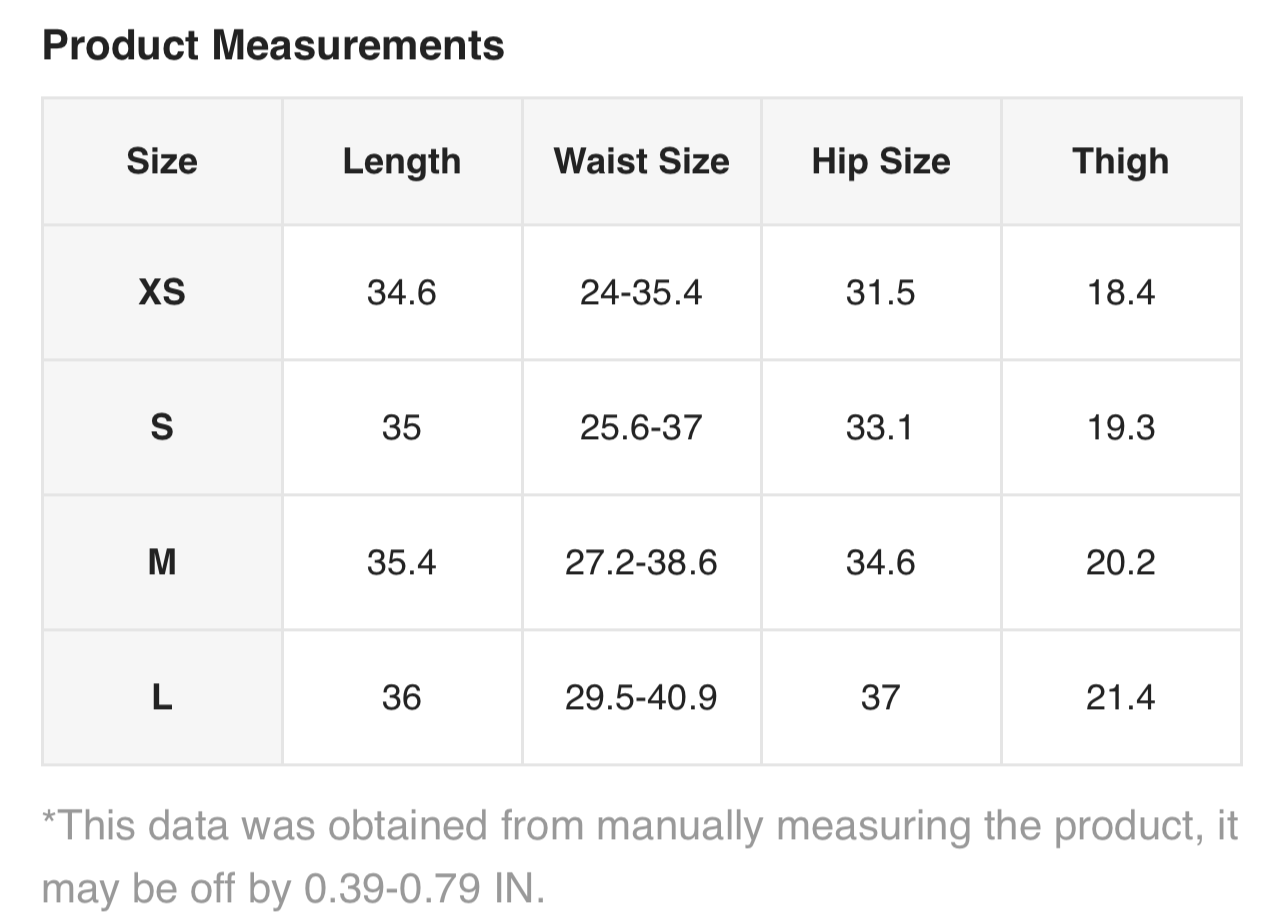Select the Size column header
1284x918 pixels.
click(x=162, y=161)
